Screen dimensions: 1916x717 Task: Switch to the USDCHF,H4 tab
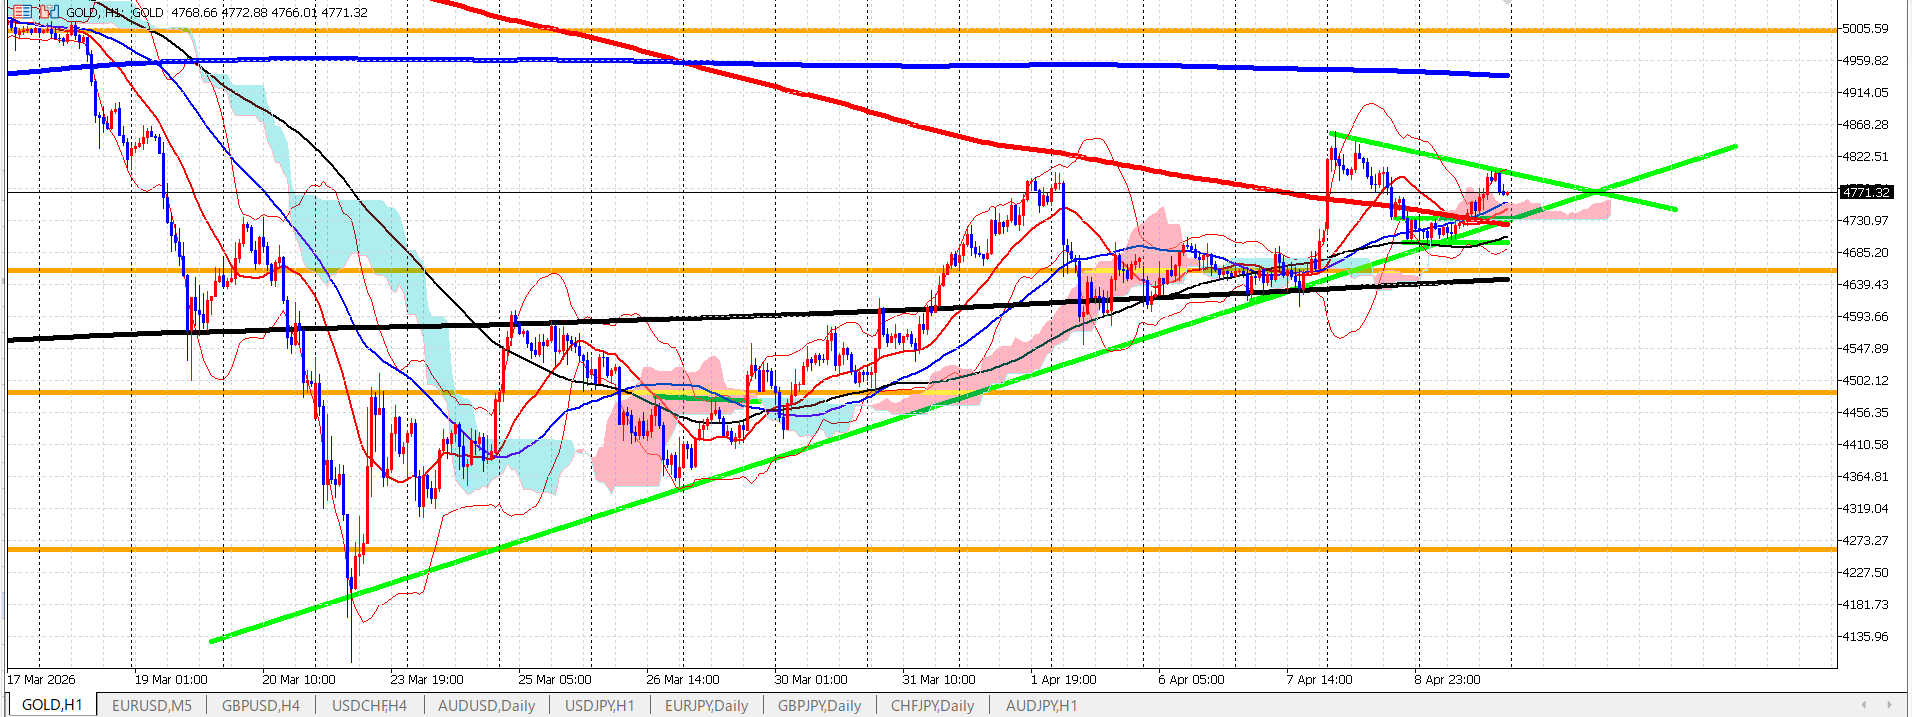[x=369, y=705]
